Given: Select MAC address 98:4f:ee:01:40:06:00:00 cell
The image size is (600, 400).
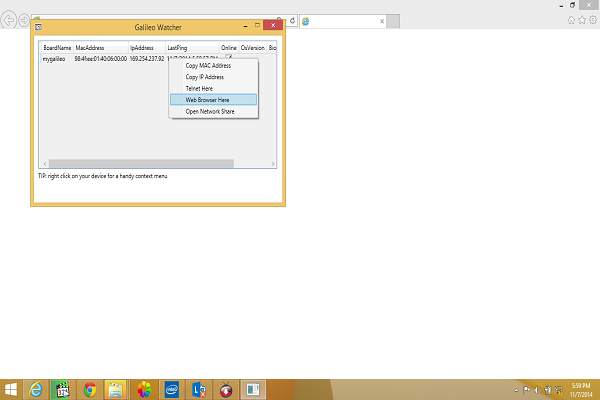Looking at the screenshot, I should (101, 59).
